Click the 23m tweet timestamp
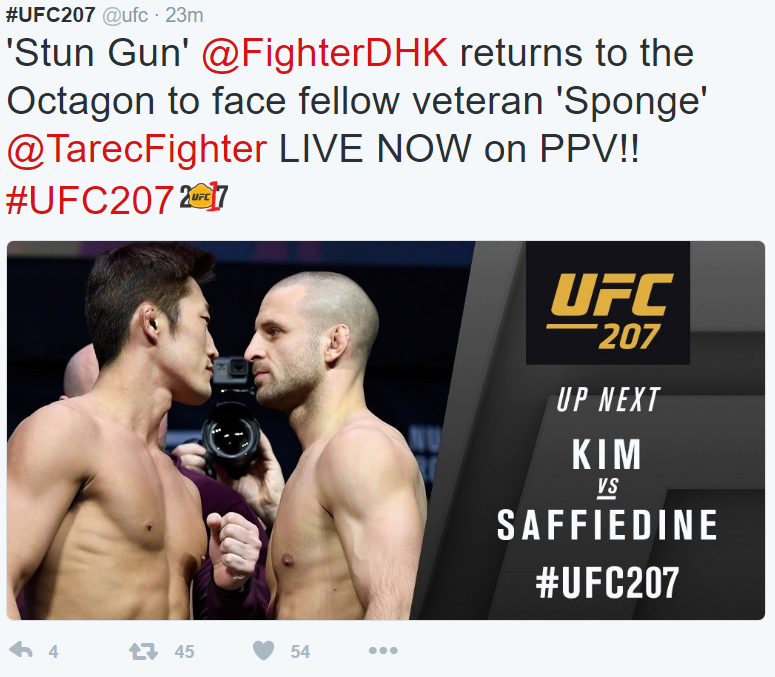 click(x=184, y=15)
